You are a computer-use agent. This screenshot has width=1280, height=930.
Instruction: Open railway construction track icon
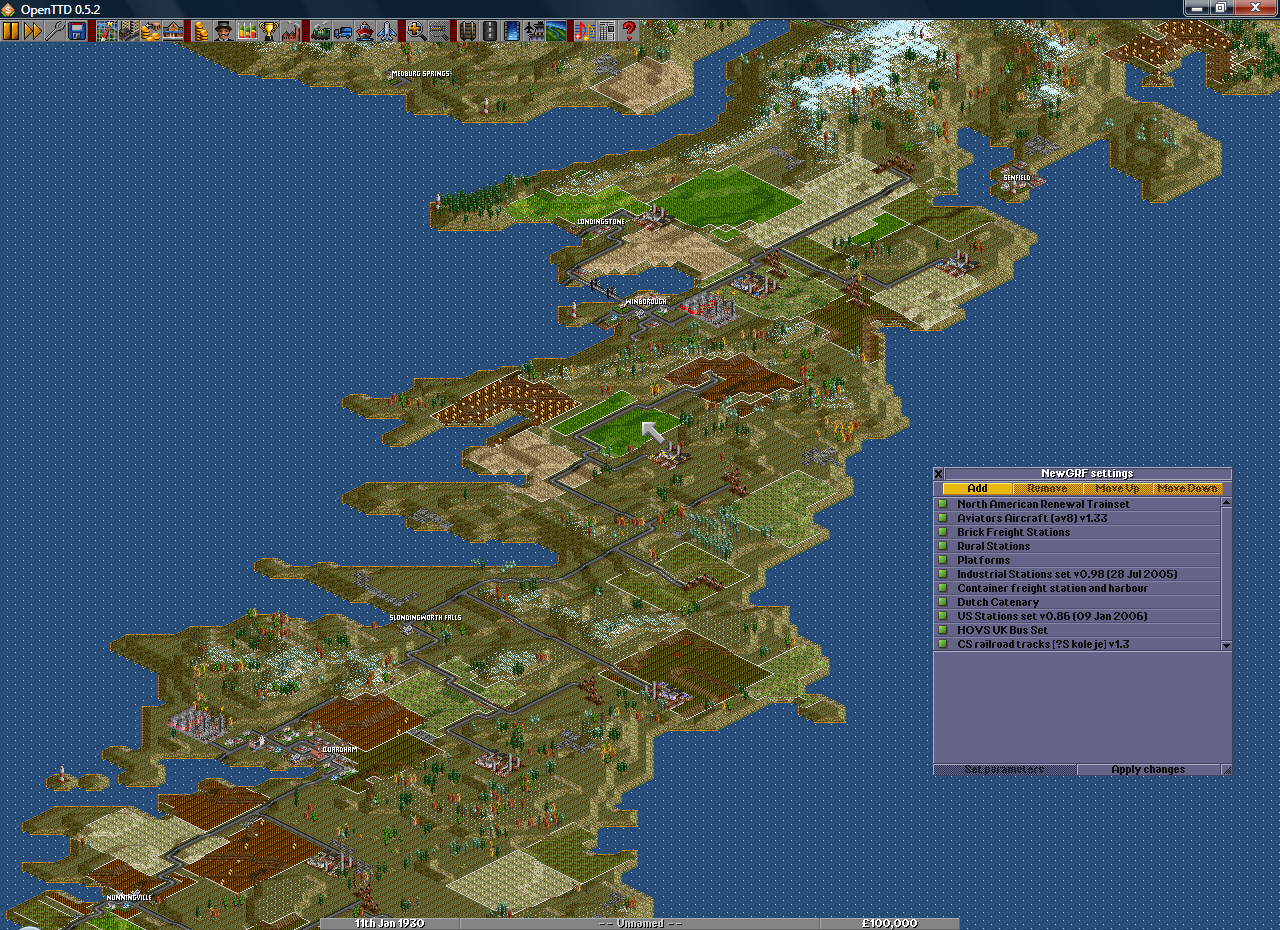click(x=467, y=31)
